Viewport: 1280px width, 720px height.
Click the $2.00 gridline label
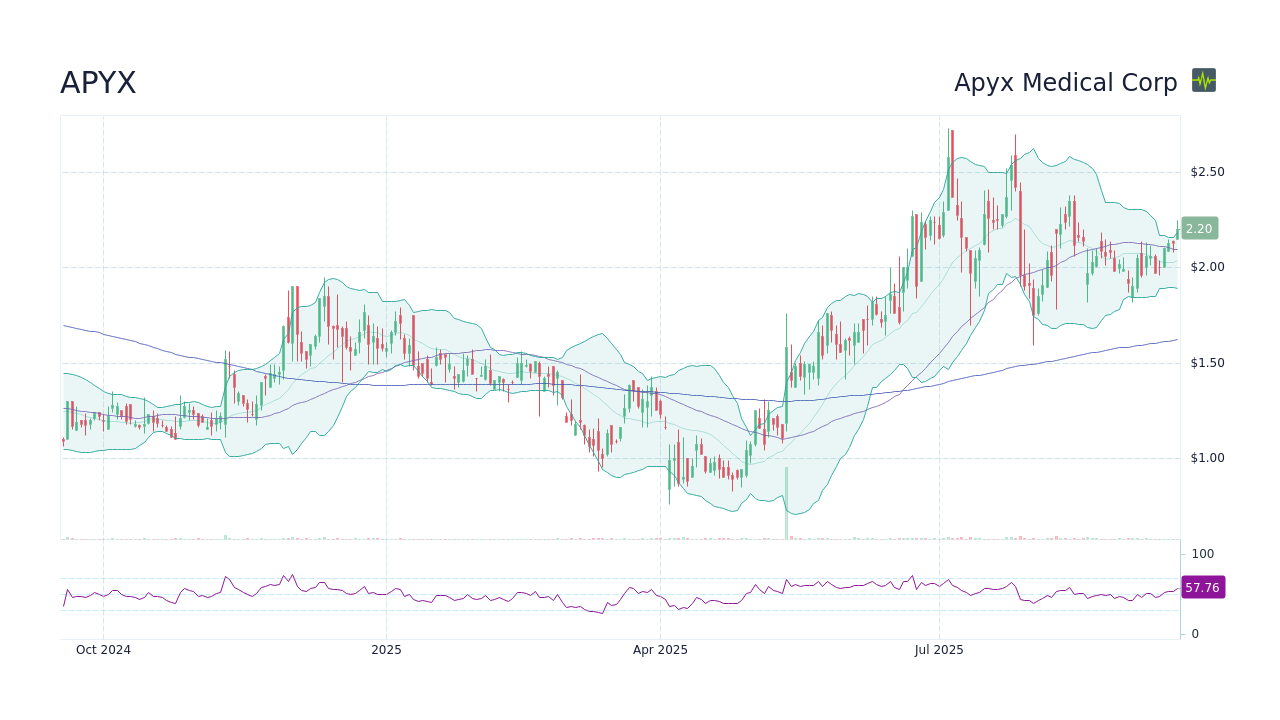1209,267
